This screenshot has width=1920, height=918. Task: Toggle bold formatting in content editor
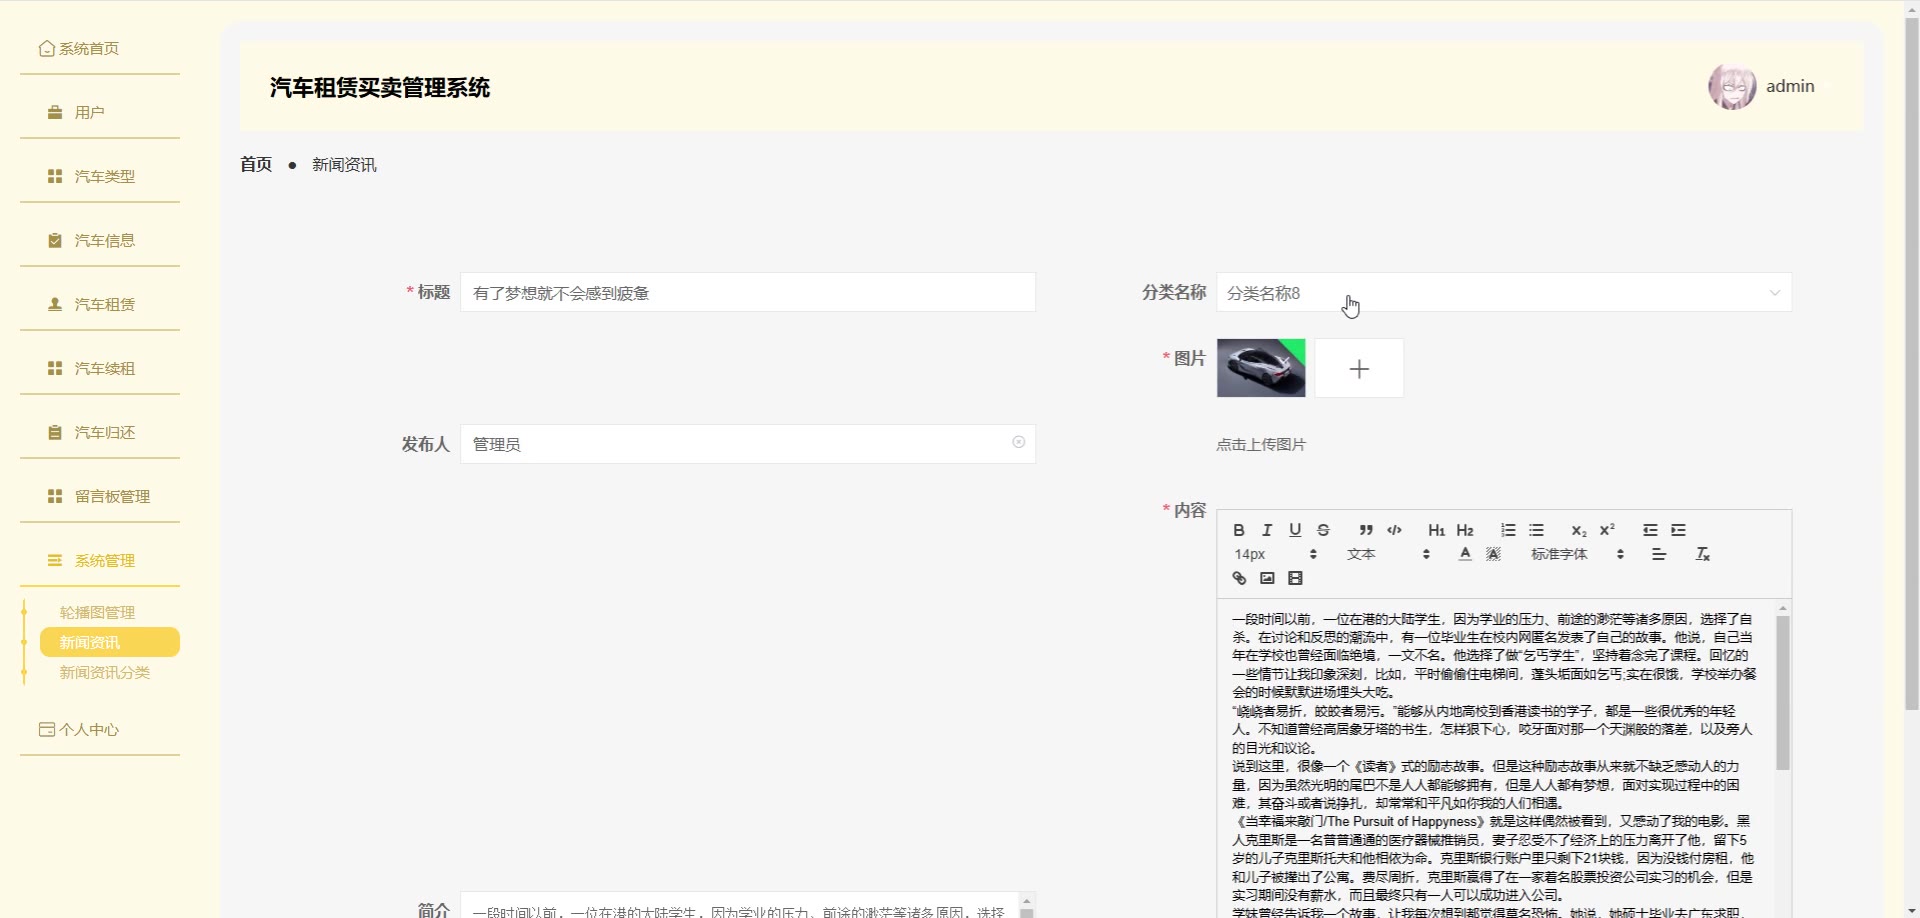click(x=1239, y=530)
